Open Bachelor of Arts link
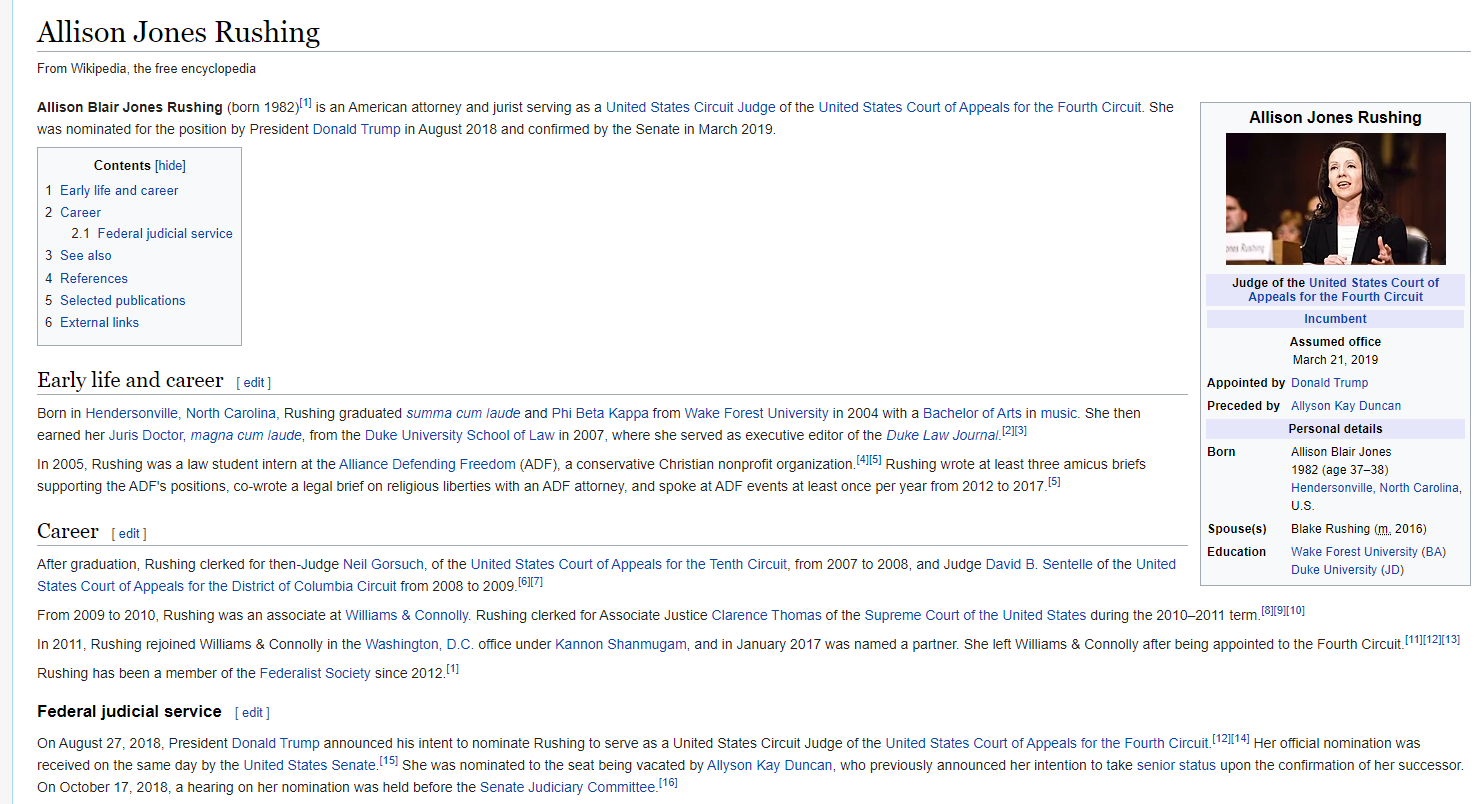Viewport: 1484px width, 804px height. coord(972,413)
